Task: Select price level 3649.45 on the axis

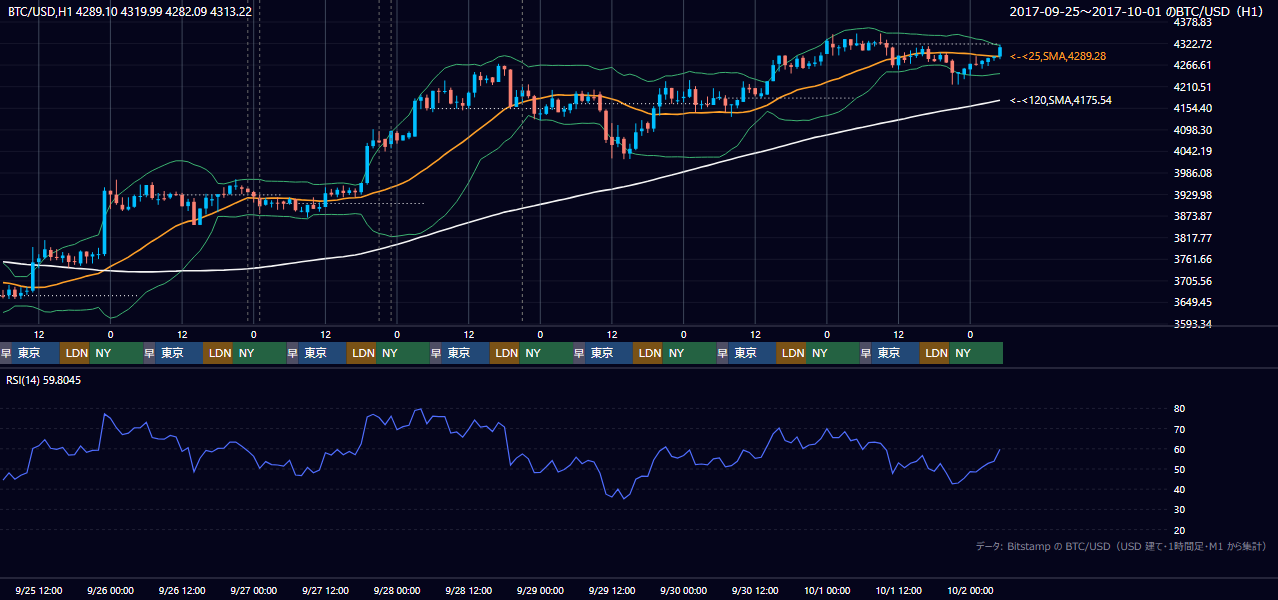Action: tap(1191, 302)
